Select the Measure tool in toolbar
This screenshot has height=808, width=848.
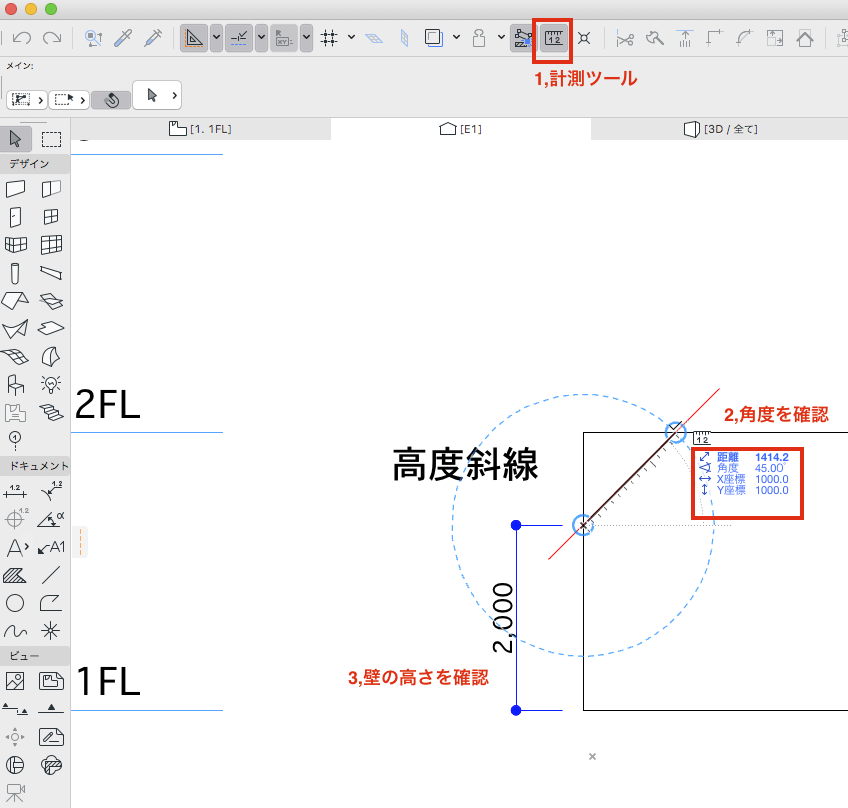click(553, 39)
